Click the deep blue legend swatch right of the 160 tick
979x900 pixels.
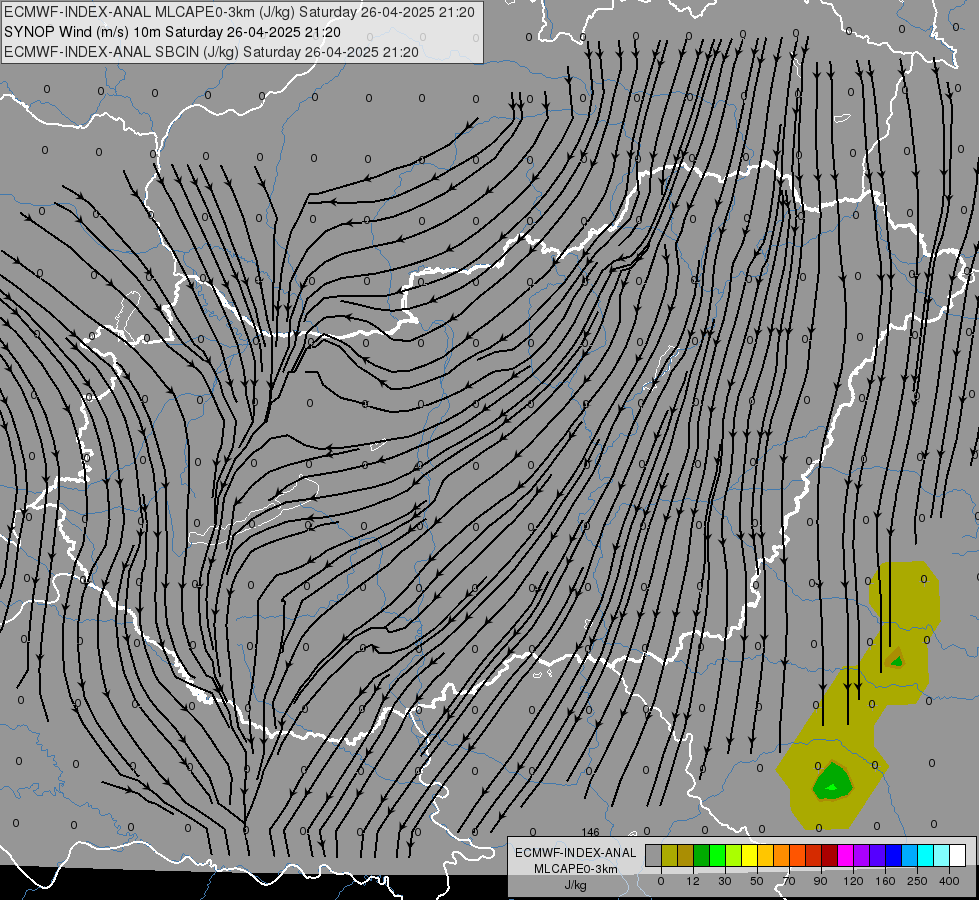click(893, 855)
